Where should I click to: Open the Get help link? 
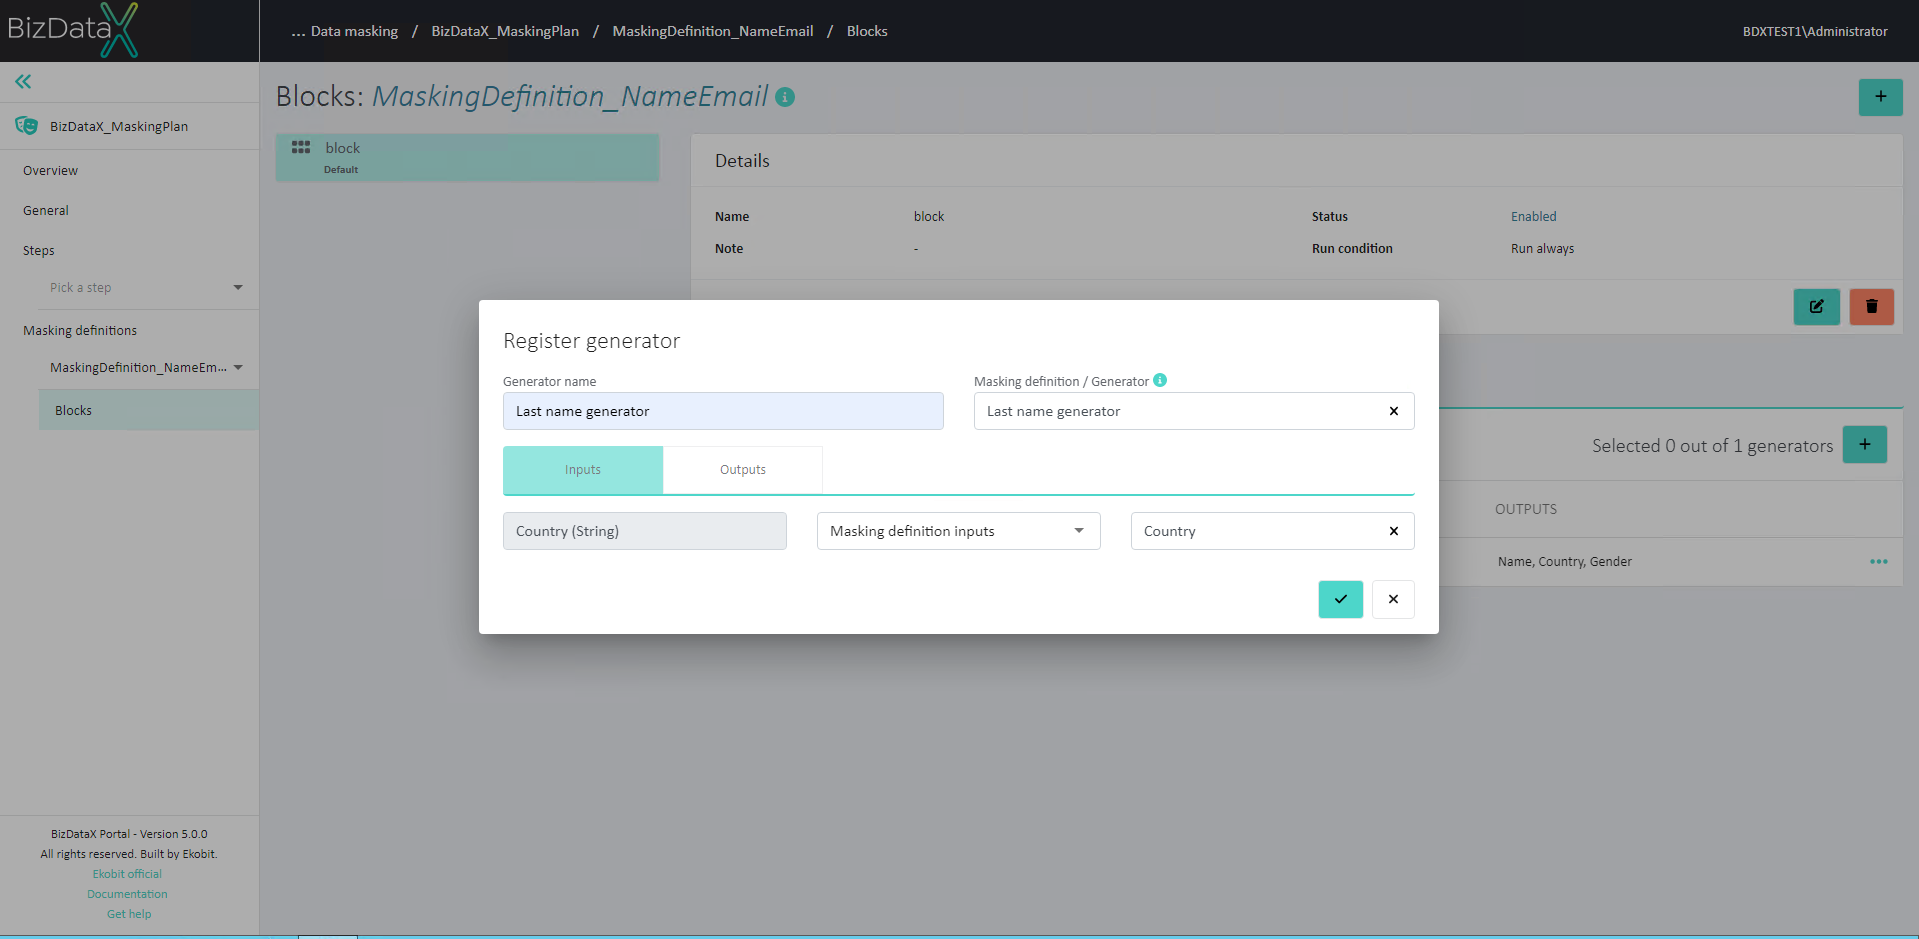click(x=129, y=914)
